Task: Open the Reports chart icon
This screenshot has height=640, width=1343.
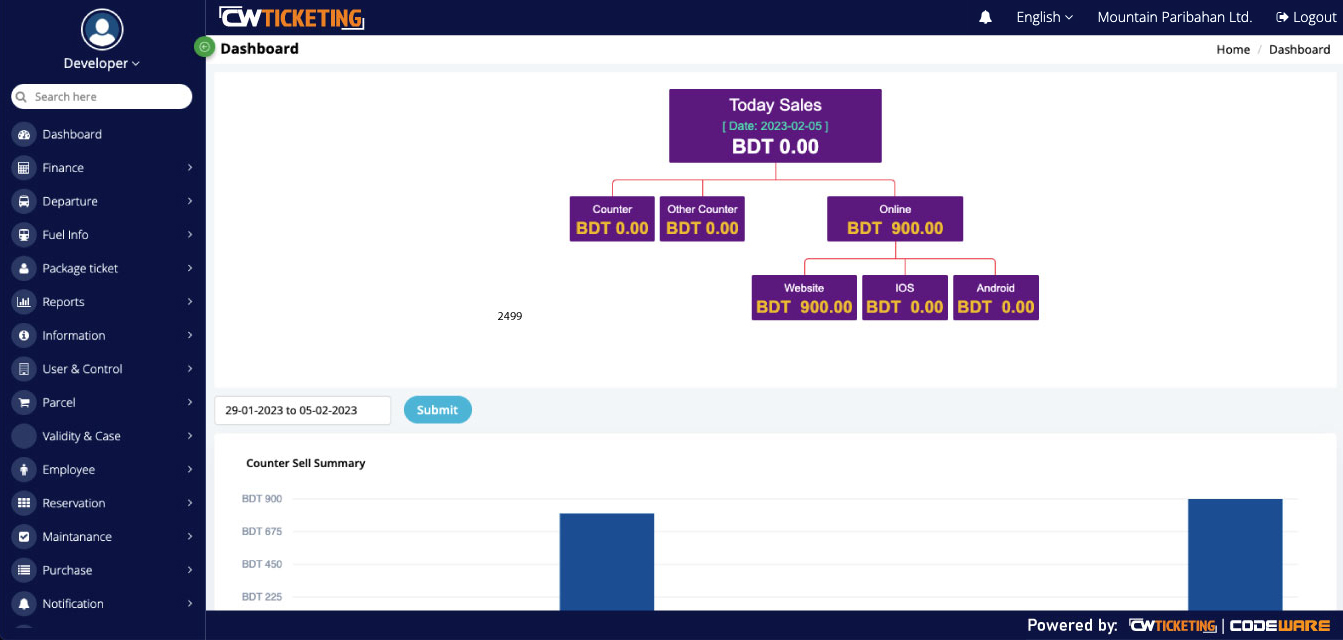Action: click(x=22, y=301)
